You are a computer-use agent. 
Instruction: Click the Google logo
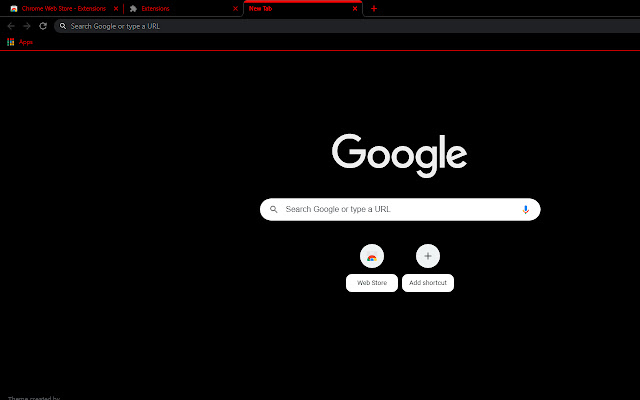coord(400,156)
